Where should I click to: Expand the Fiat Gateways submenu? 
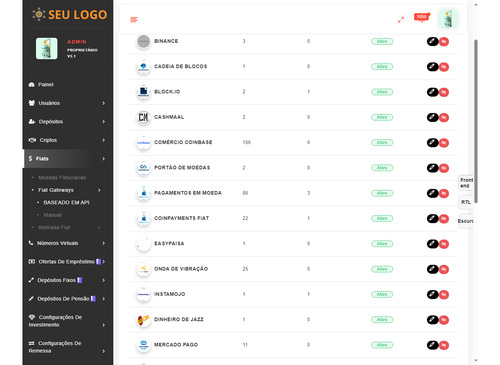66,190
